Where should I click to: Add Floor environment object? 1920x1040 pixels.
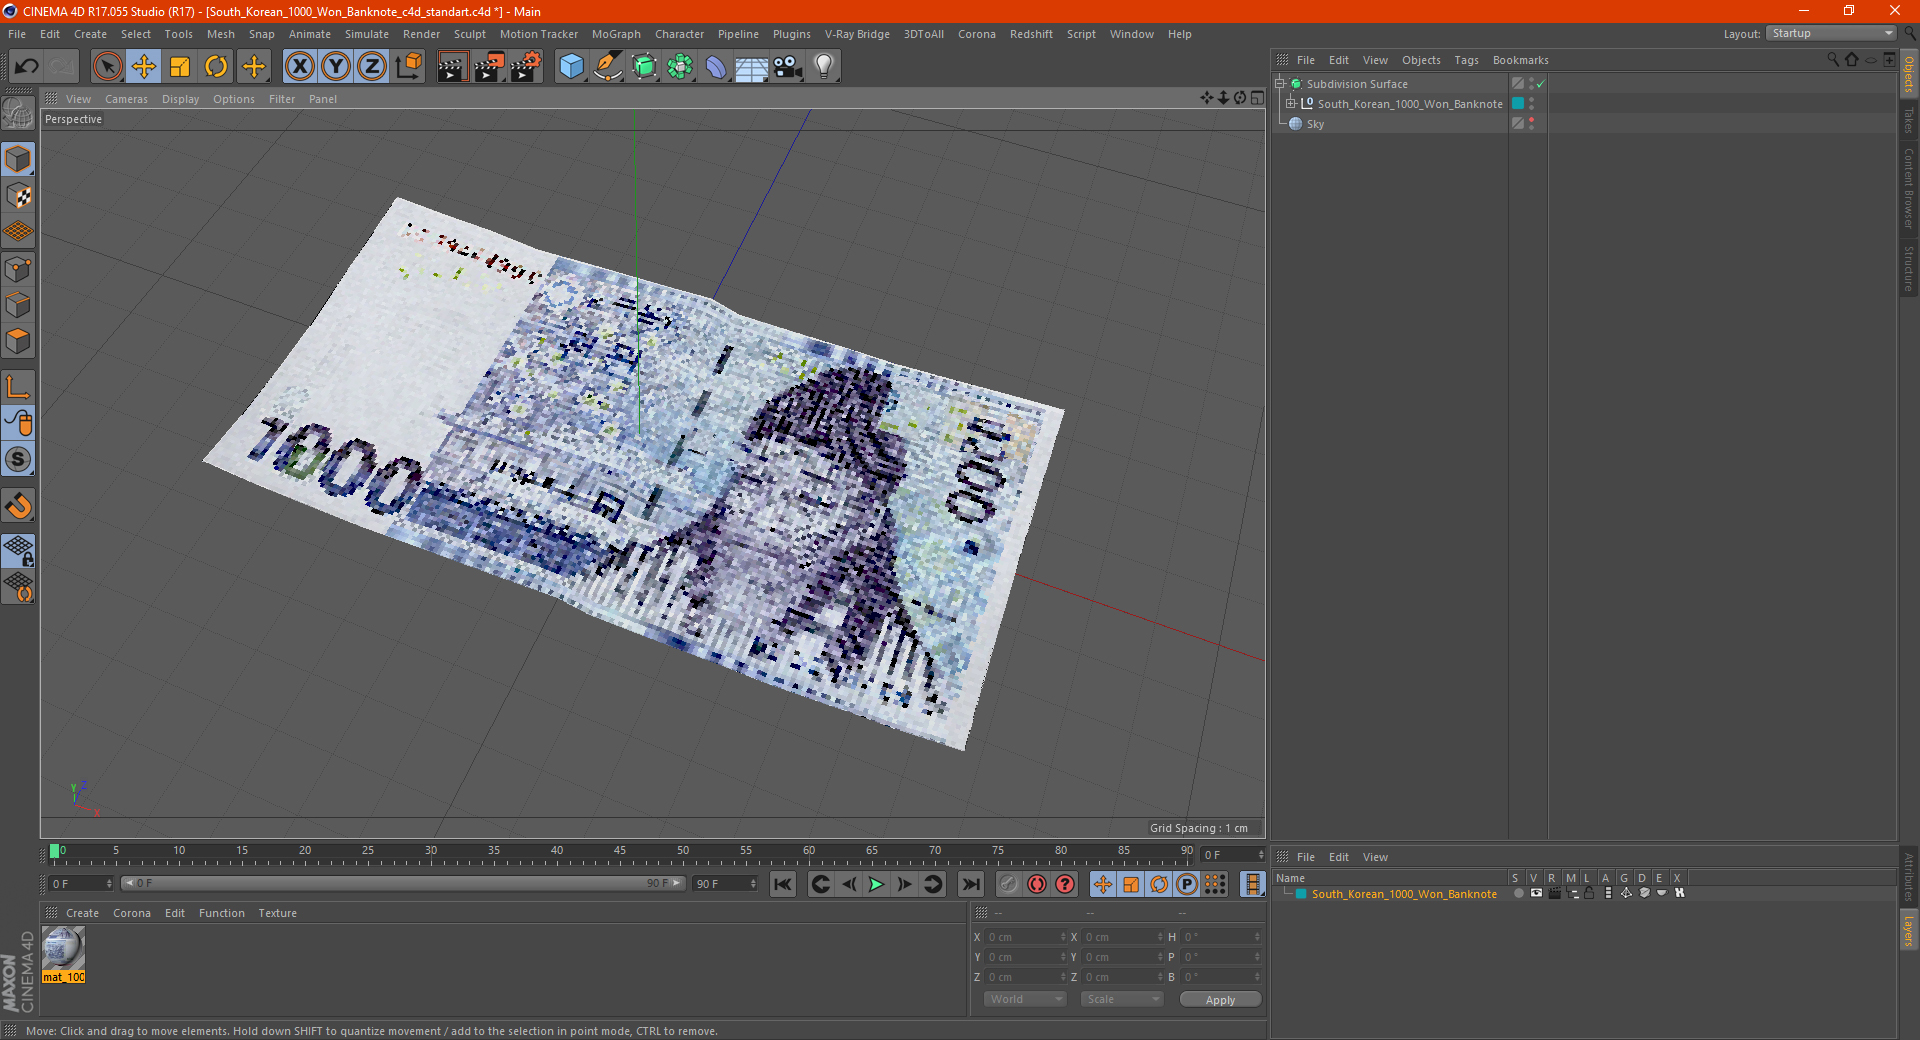(752, 67)
